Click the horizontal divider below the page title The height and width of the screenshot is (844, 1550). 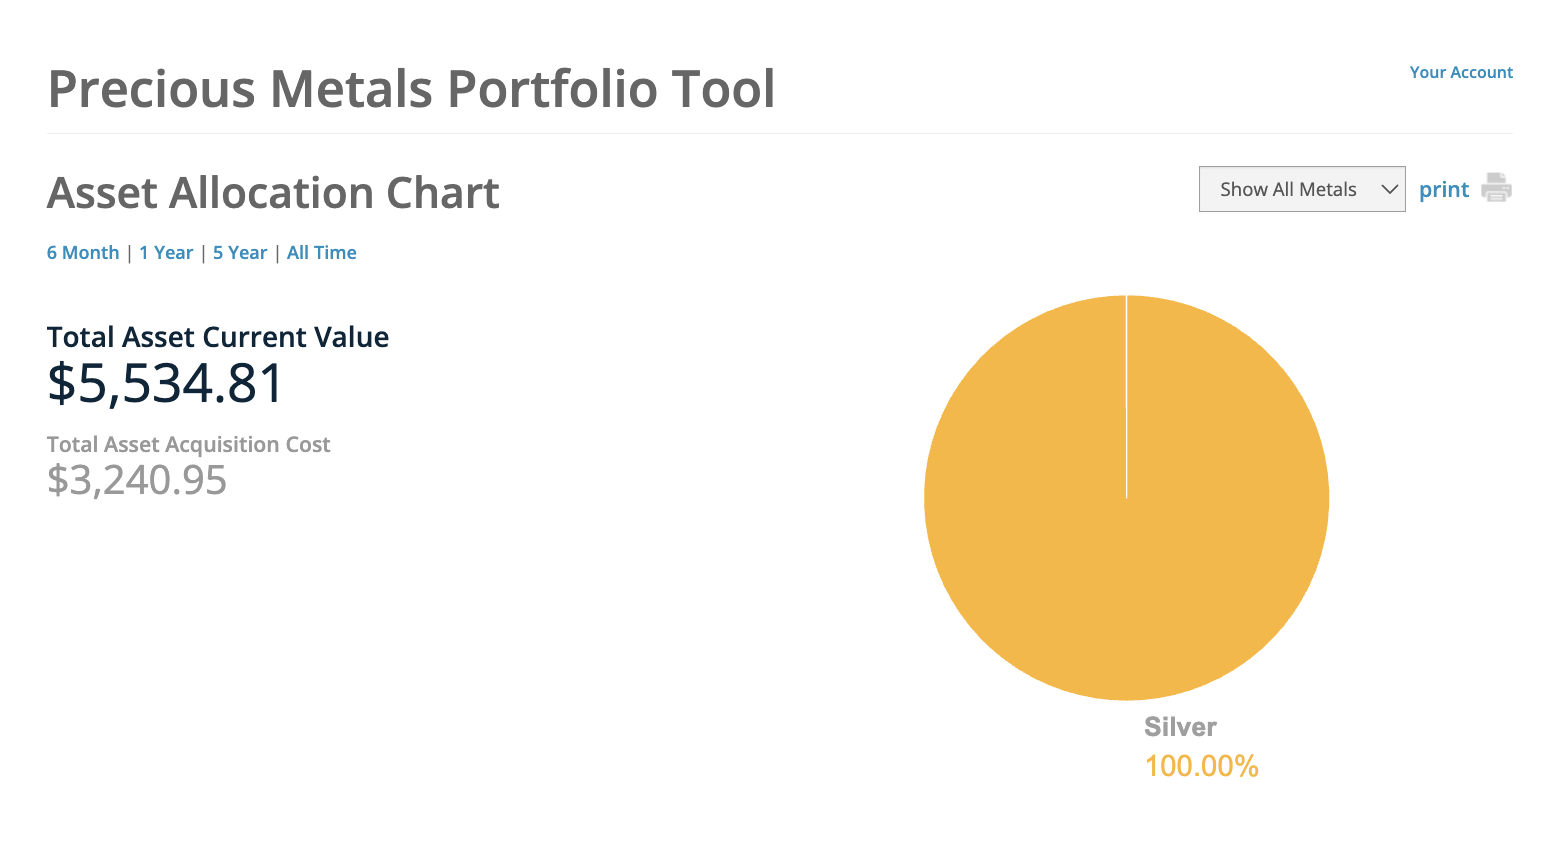click(779, 133)
